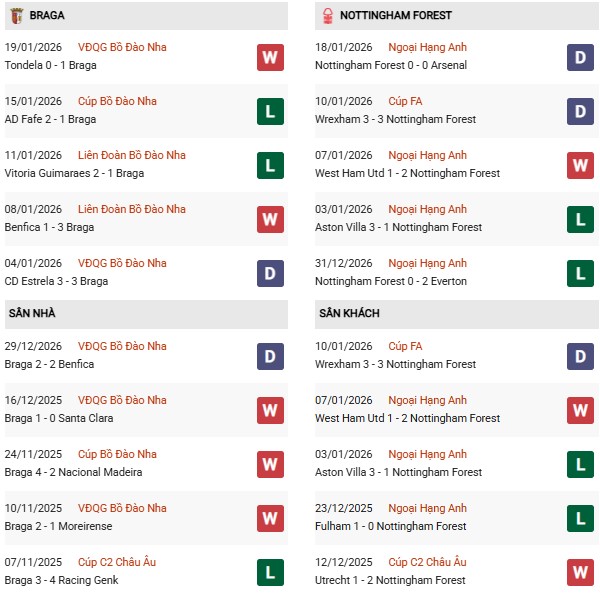This screenshot has height=593, width=600.
Task: Click the Braga club crest icon
Action: point(16,15)
